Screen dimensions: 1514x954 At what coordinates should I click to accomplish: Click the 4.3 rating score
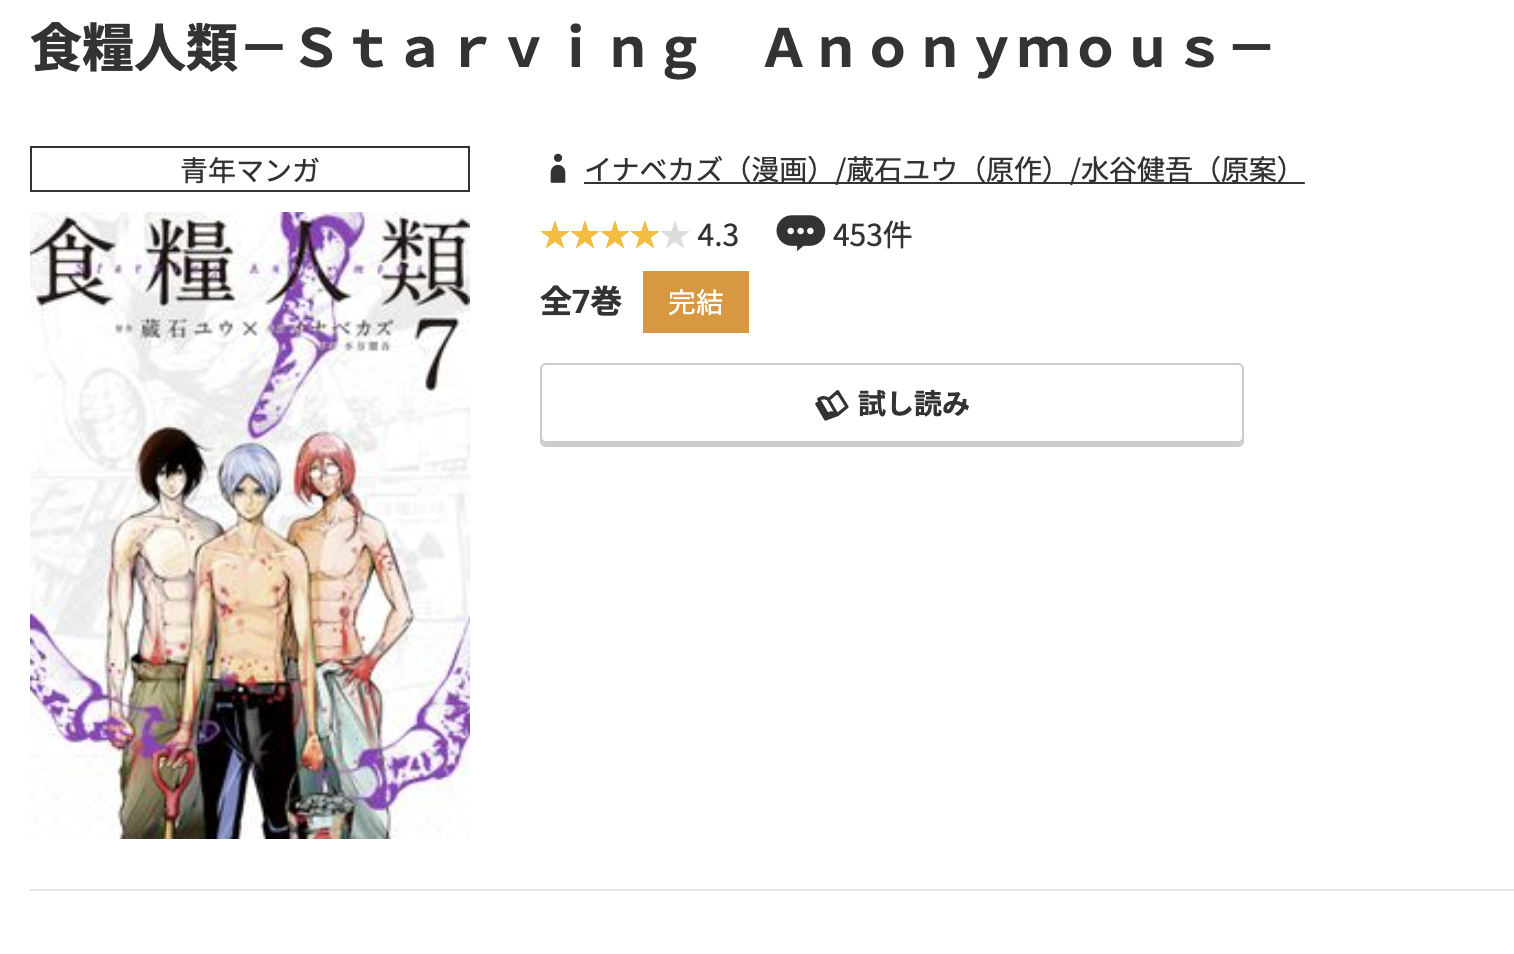718,236
